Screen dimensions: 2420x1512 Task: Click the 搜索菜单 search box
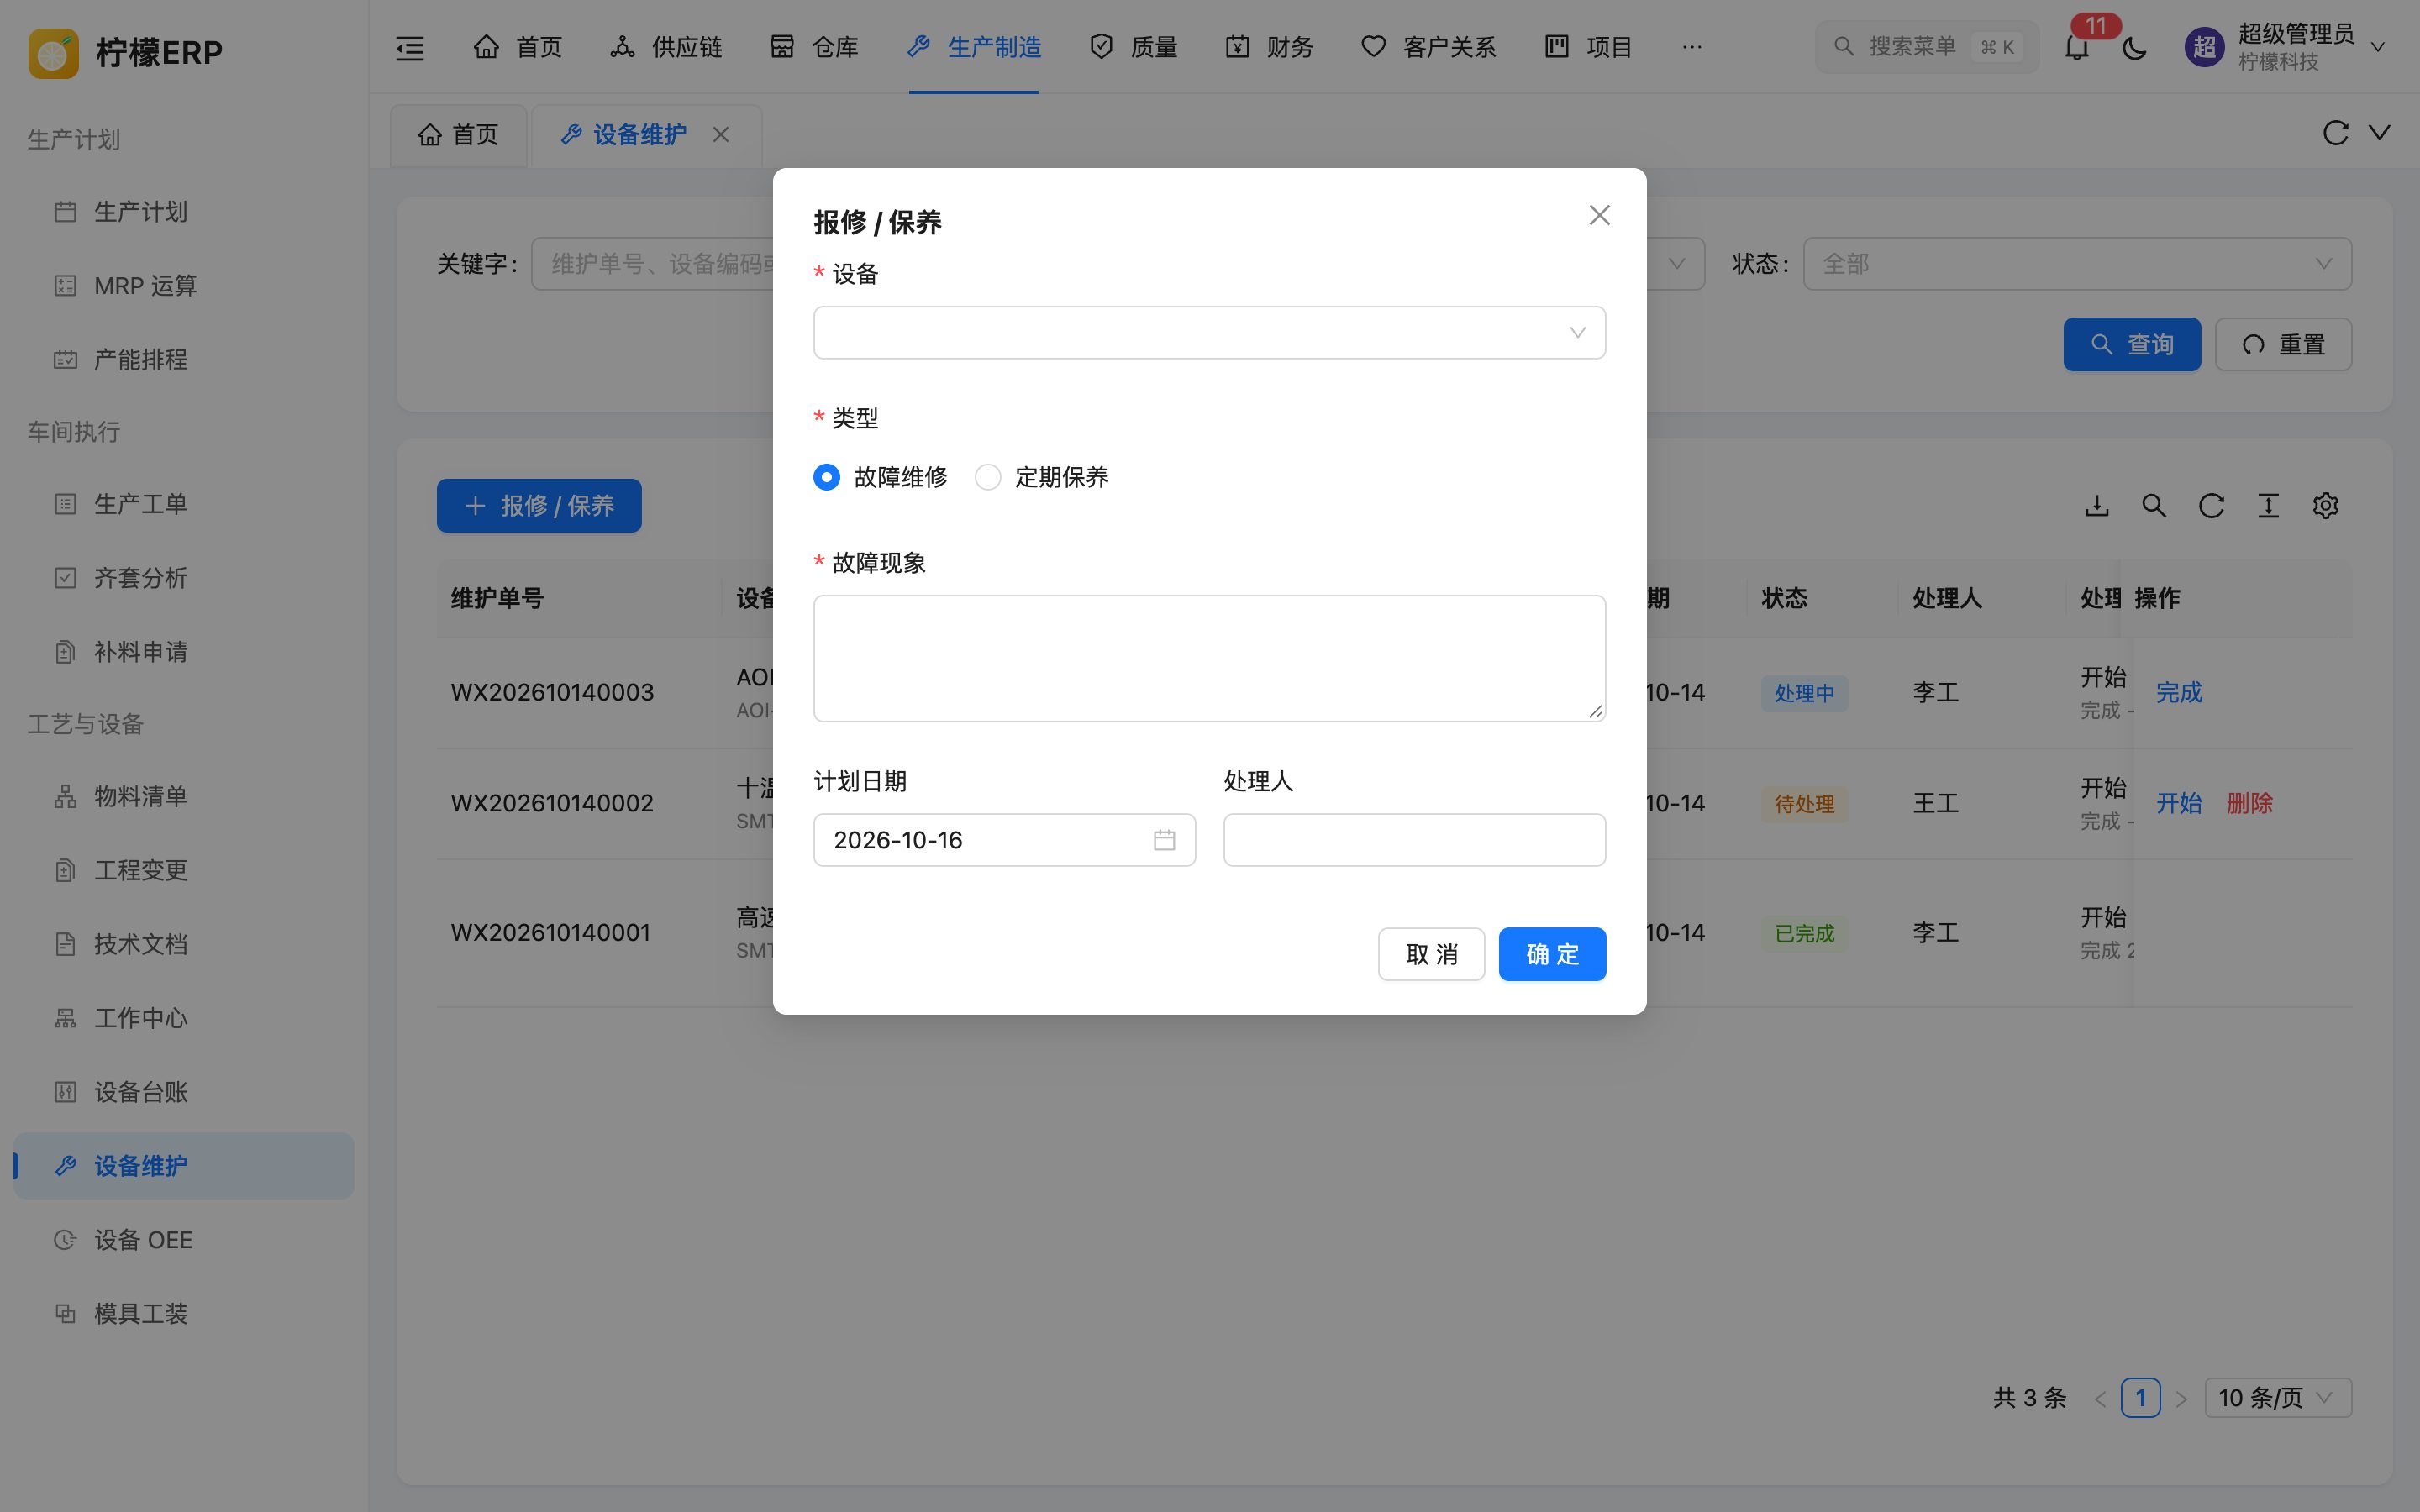coord(1926,47)
